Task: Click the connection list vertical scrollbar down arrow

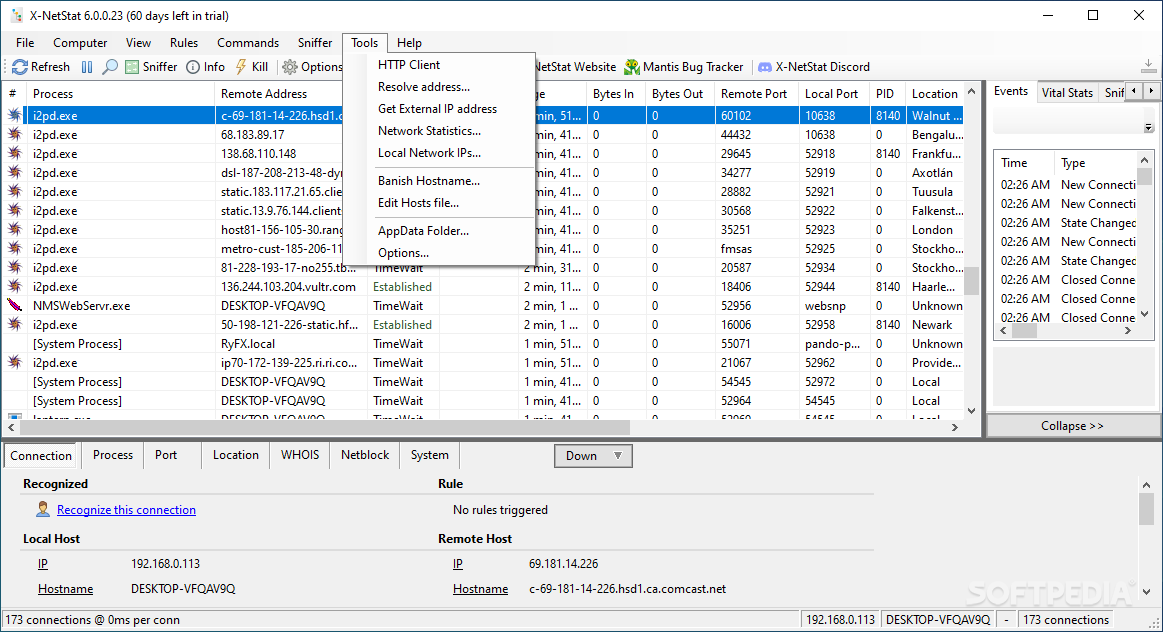Action: [972, 410]
